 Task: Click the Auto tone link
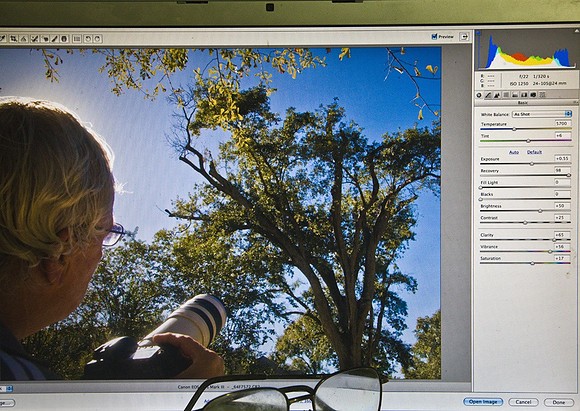(x=514, y=152)
